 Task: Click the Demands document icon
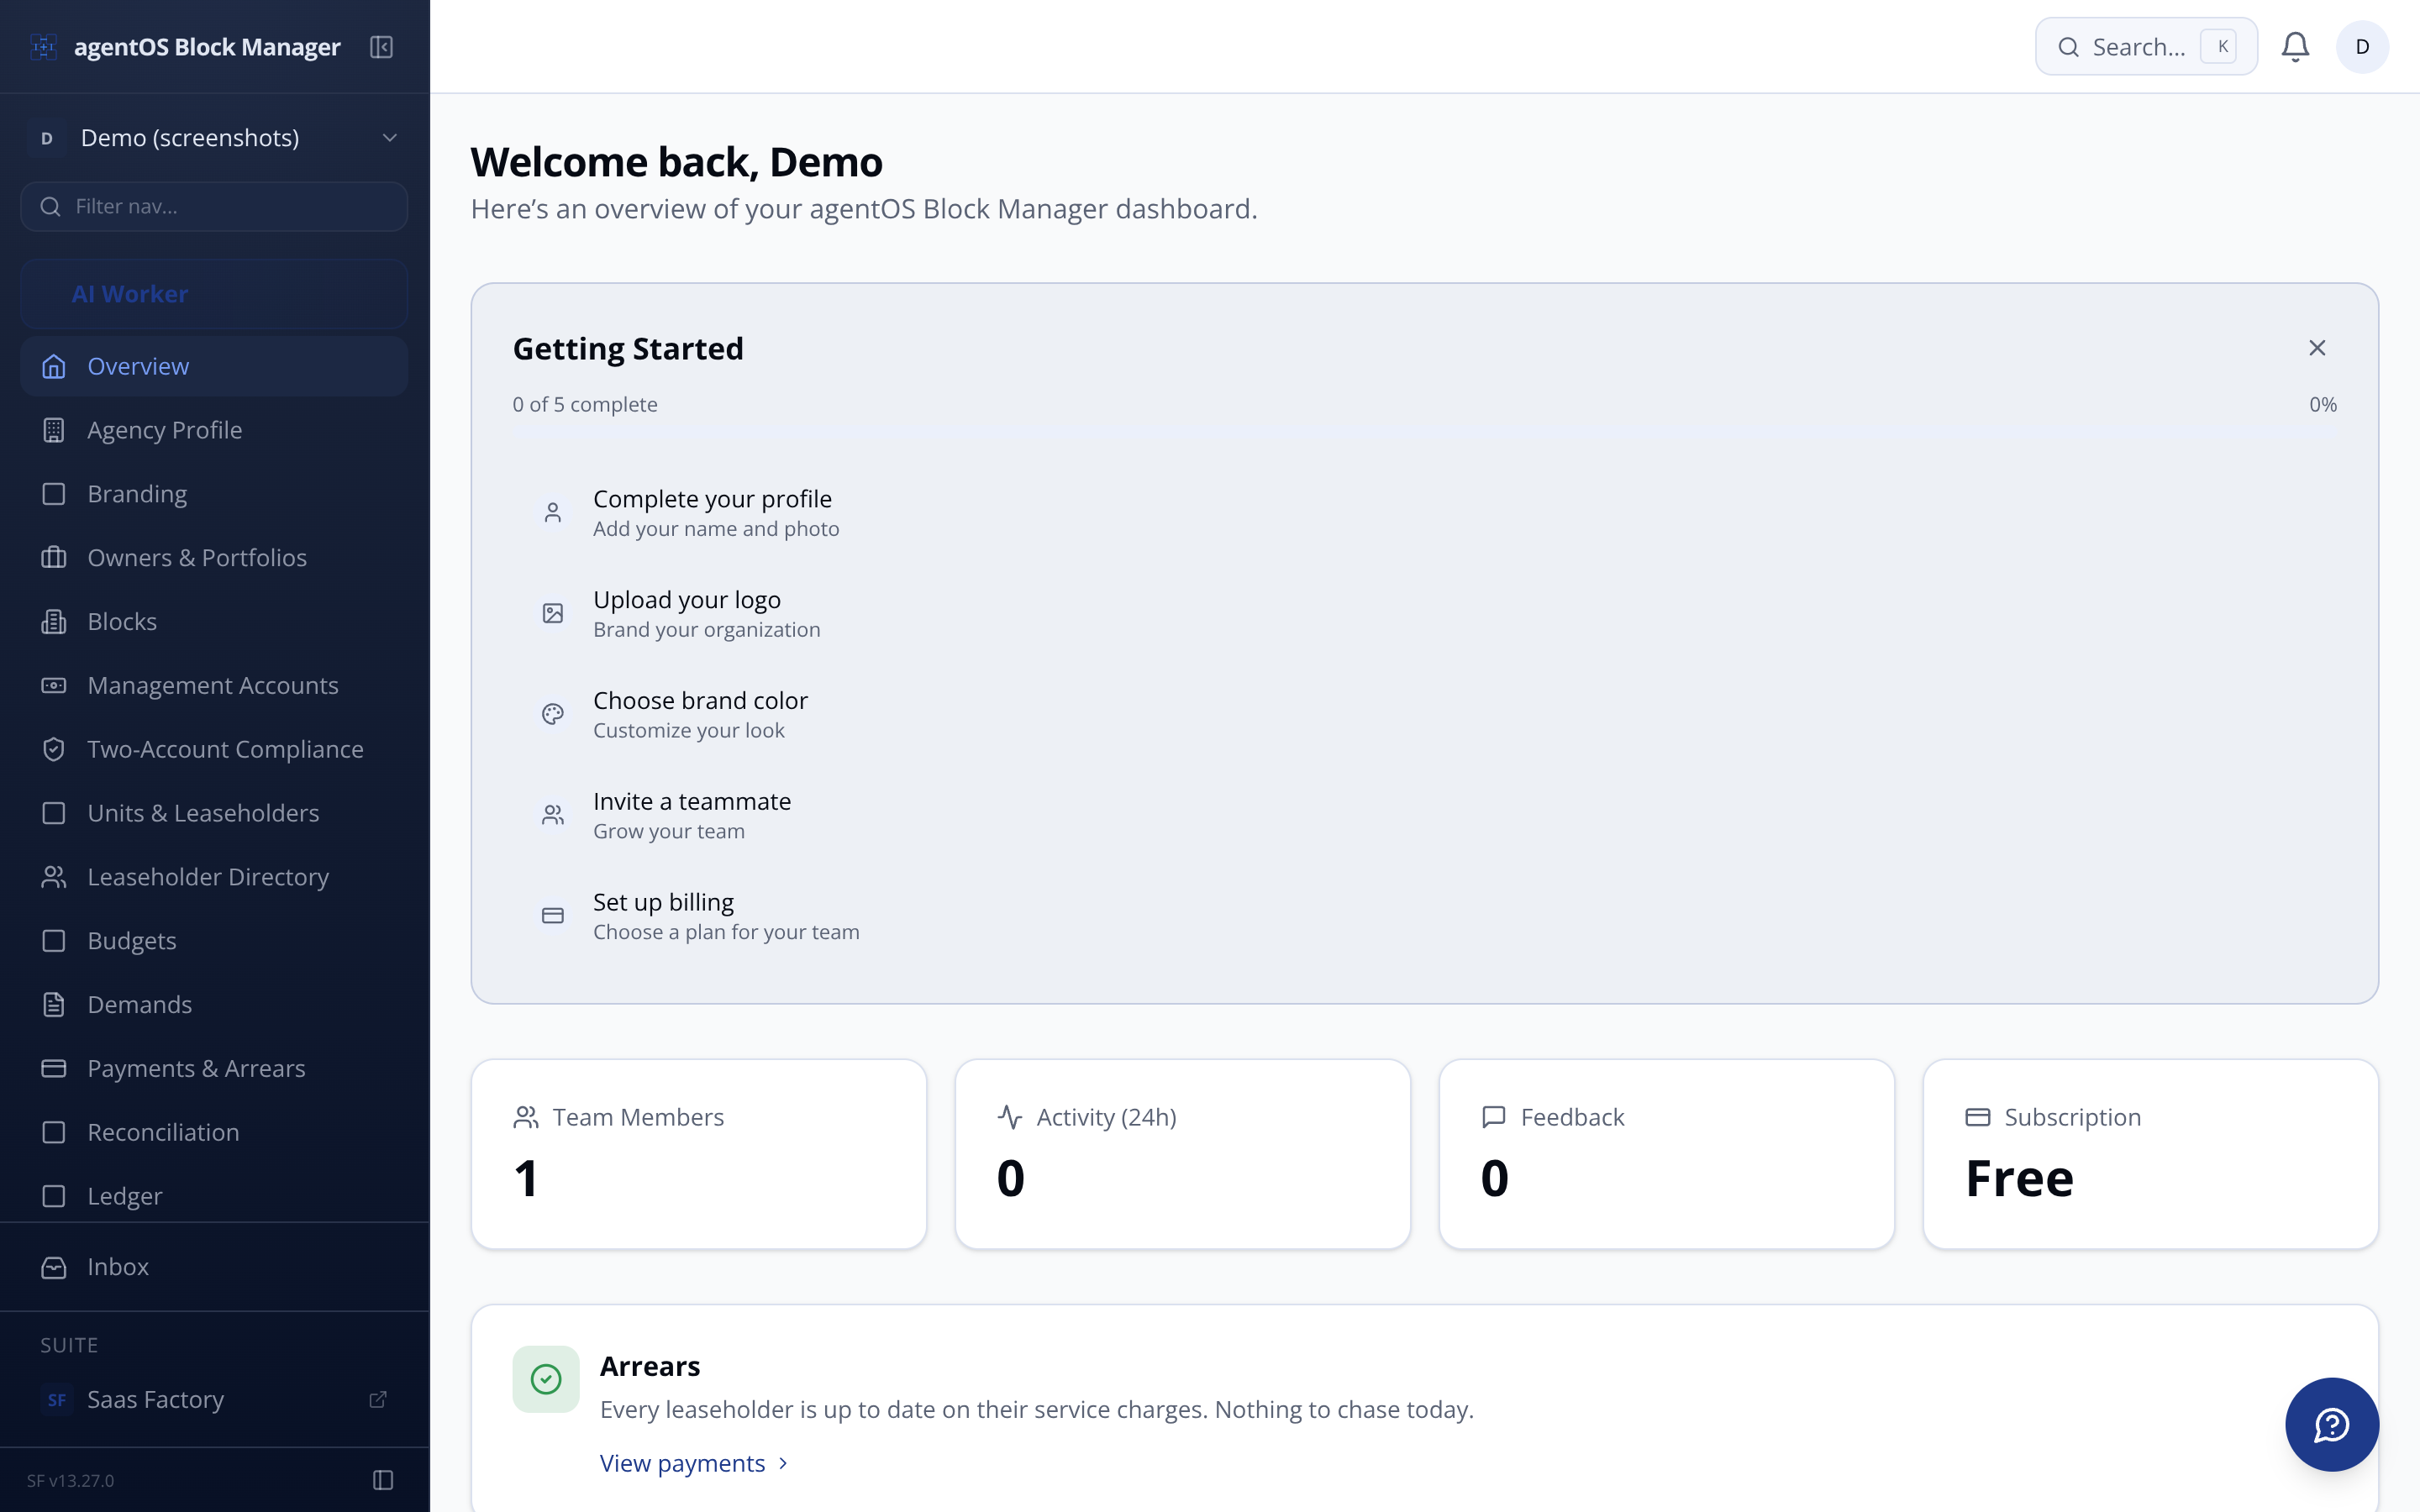(x=54, y=1005)
